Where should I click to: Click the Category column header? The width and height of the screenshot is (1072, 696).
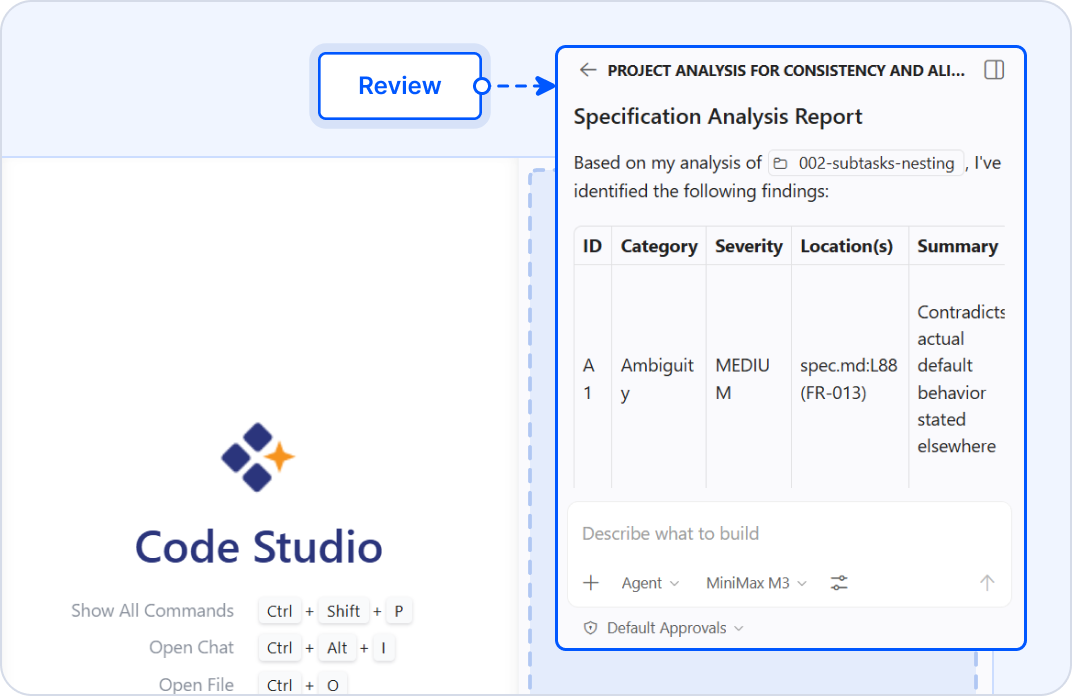point(659,246)
